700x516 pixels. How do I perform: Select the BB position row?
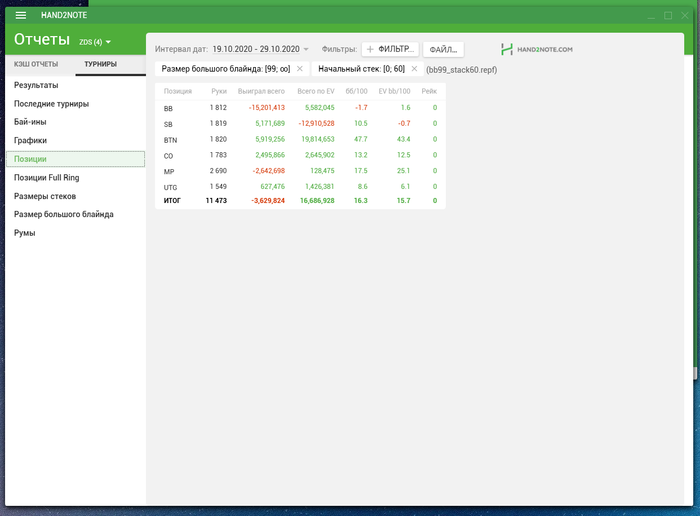click(x=300, y=108)
